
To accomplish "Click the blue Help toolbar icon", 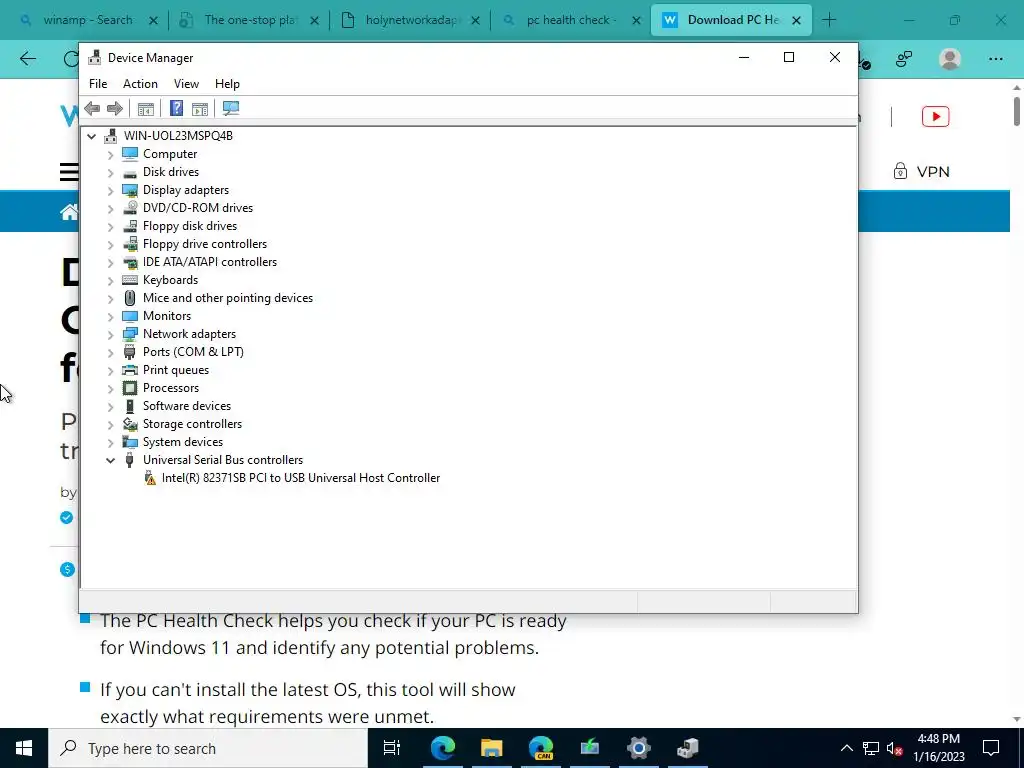I will pos(176,108).
